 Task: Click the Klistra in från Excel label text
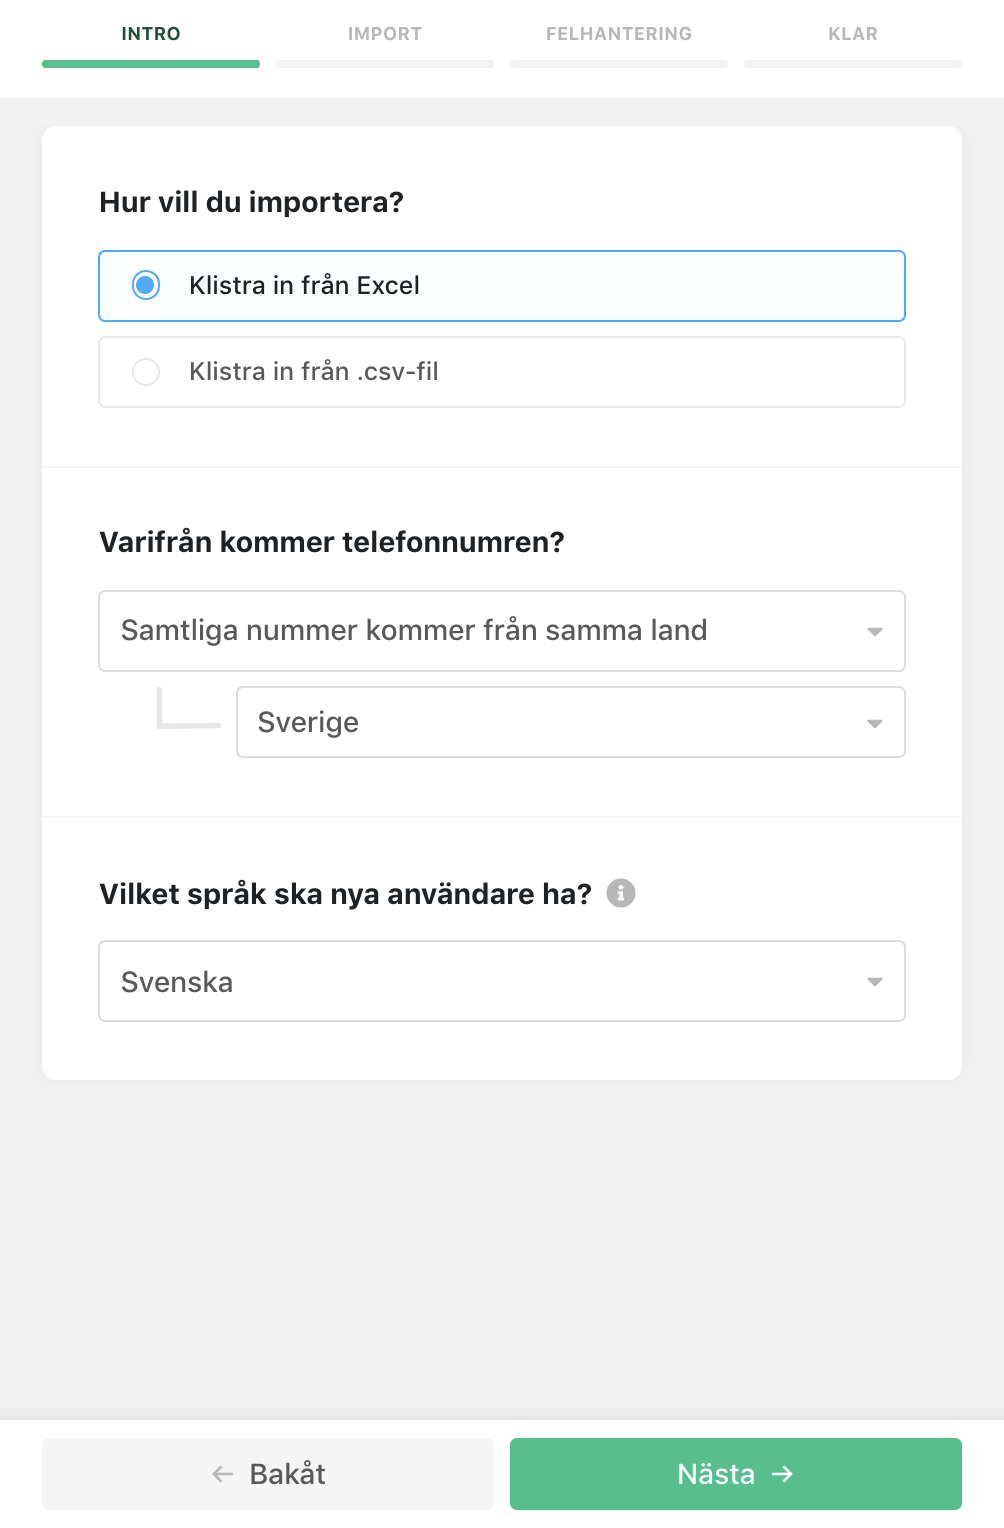click(x=304, y=286)
